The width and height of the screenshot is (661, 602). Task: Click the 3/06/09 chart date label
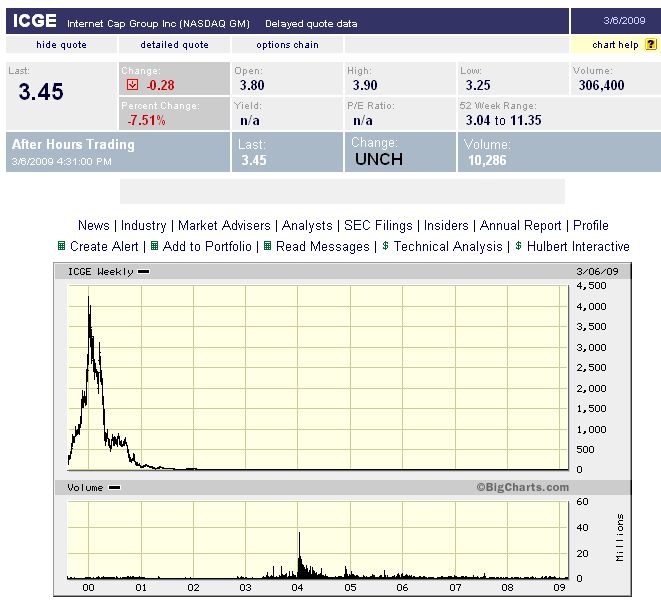(597, 271)
